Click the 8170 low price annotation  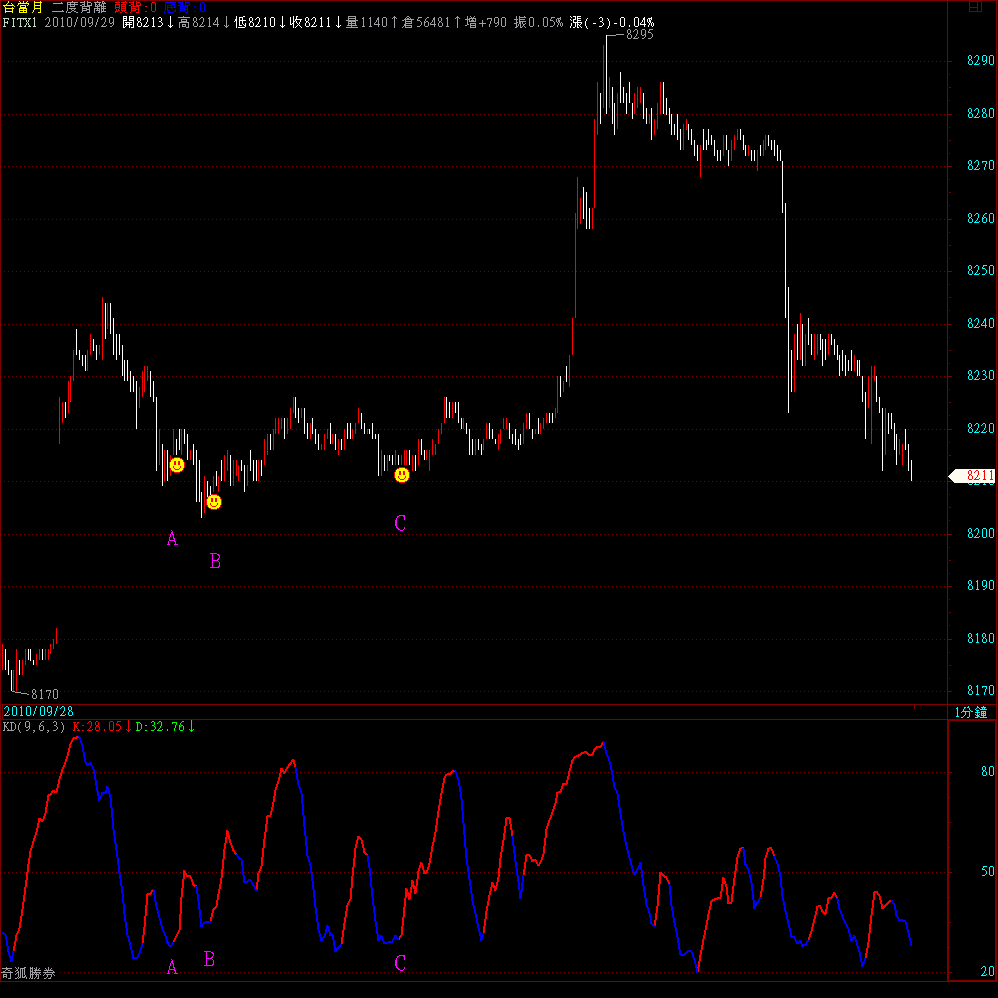coord(45,693)
